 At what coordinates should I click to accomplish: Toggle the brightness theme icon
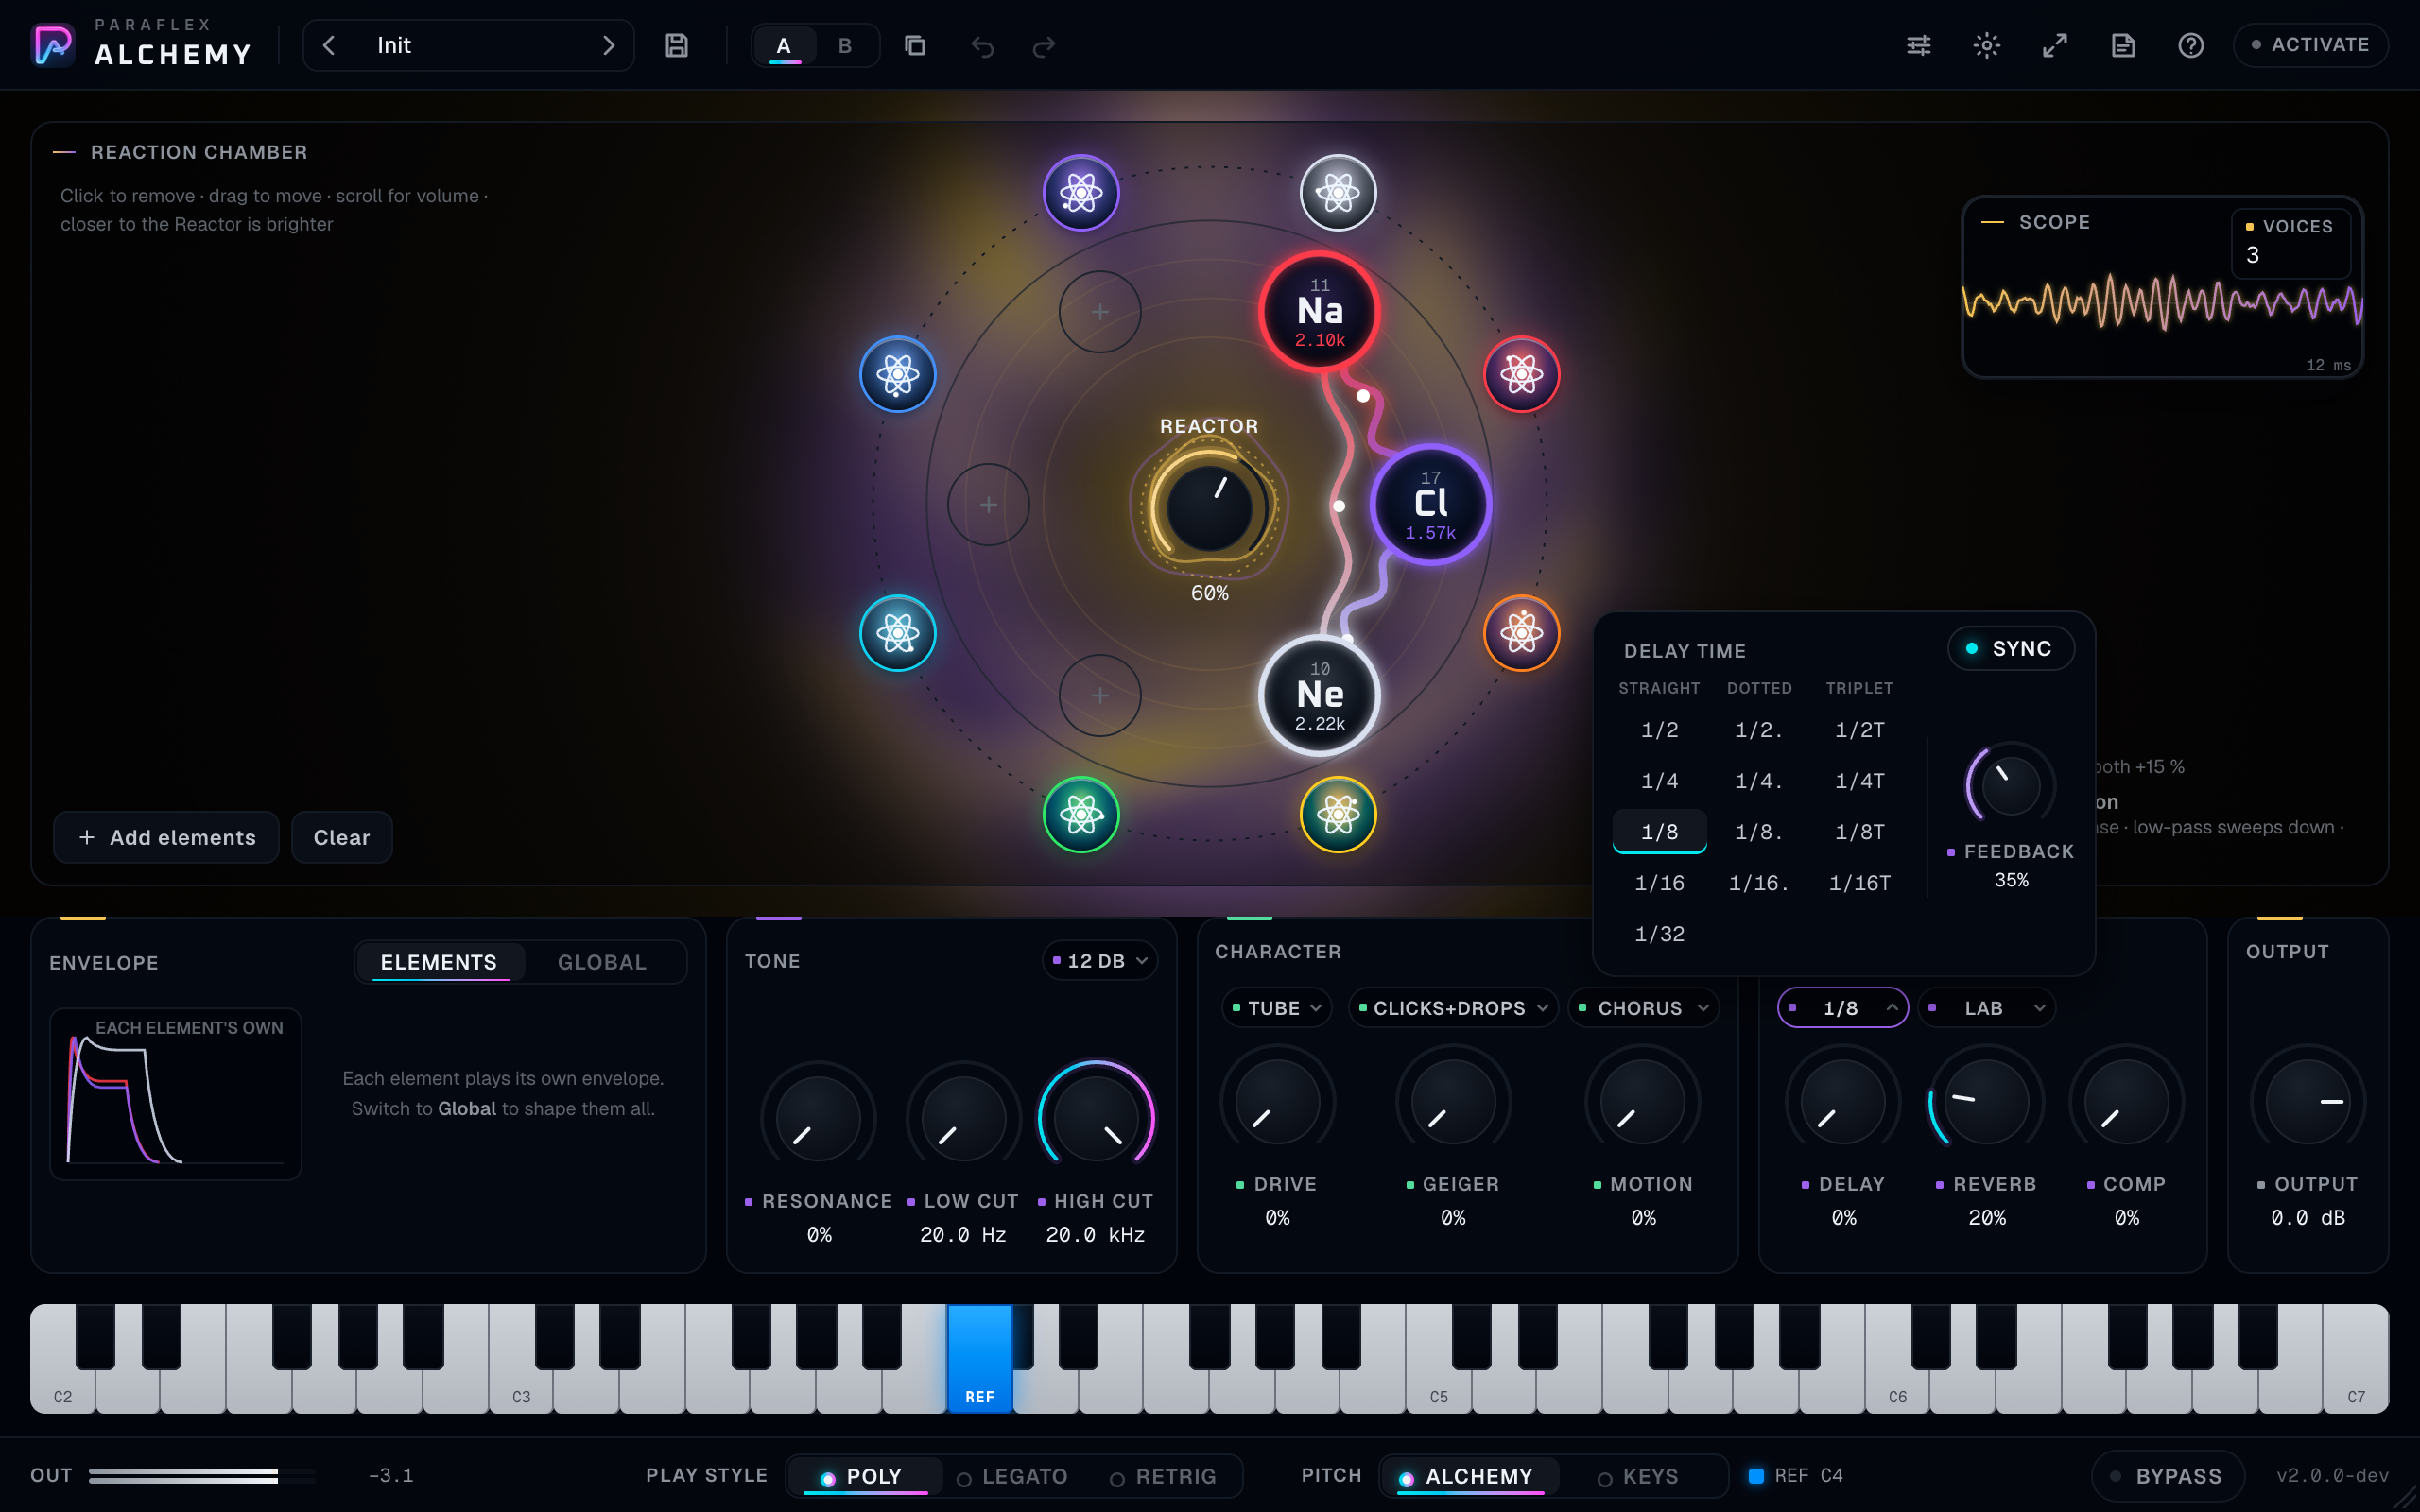pos(1986,45)
